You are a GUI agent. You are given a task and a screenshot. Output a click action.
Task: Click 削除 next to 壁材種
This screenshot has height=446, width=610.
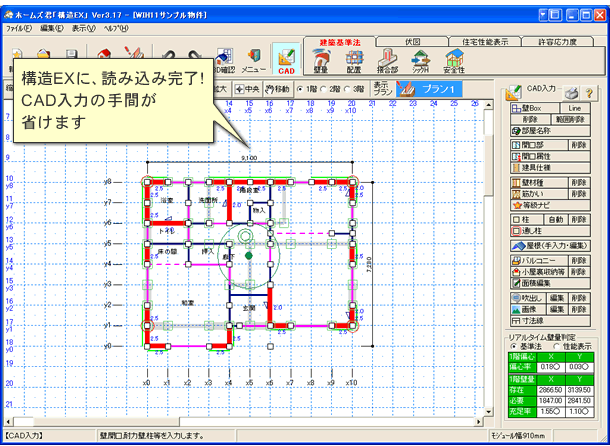coord(579,183)
